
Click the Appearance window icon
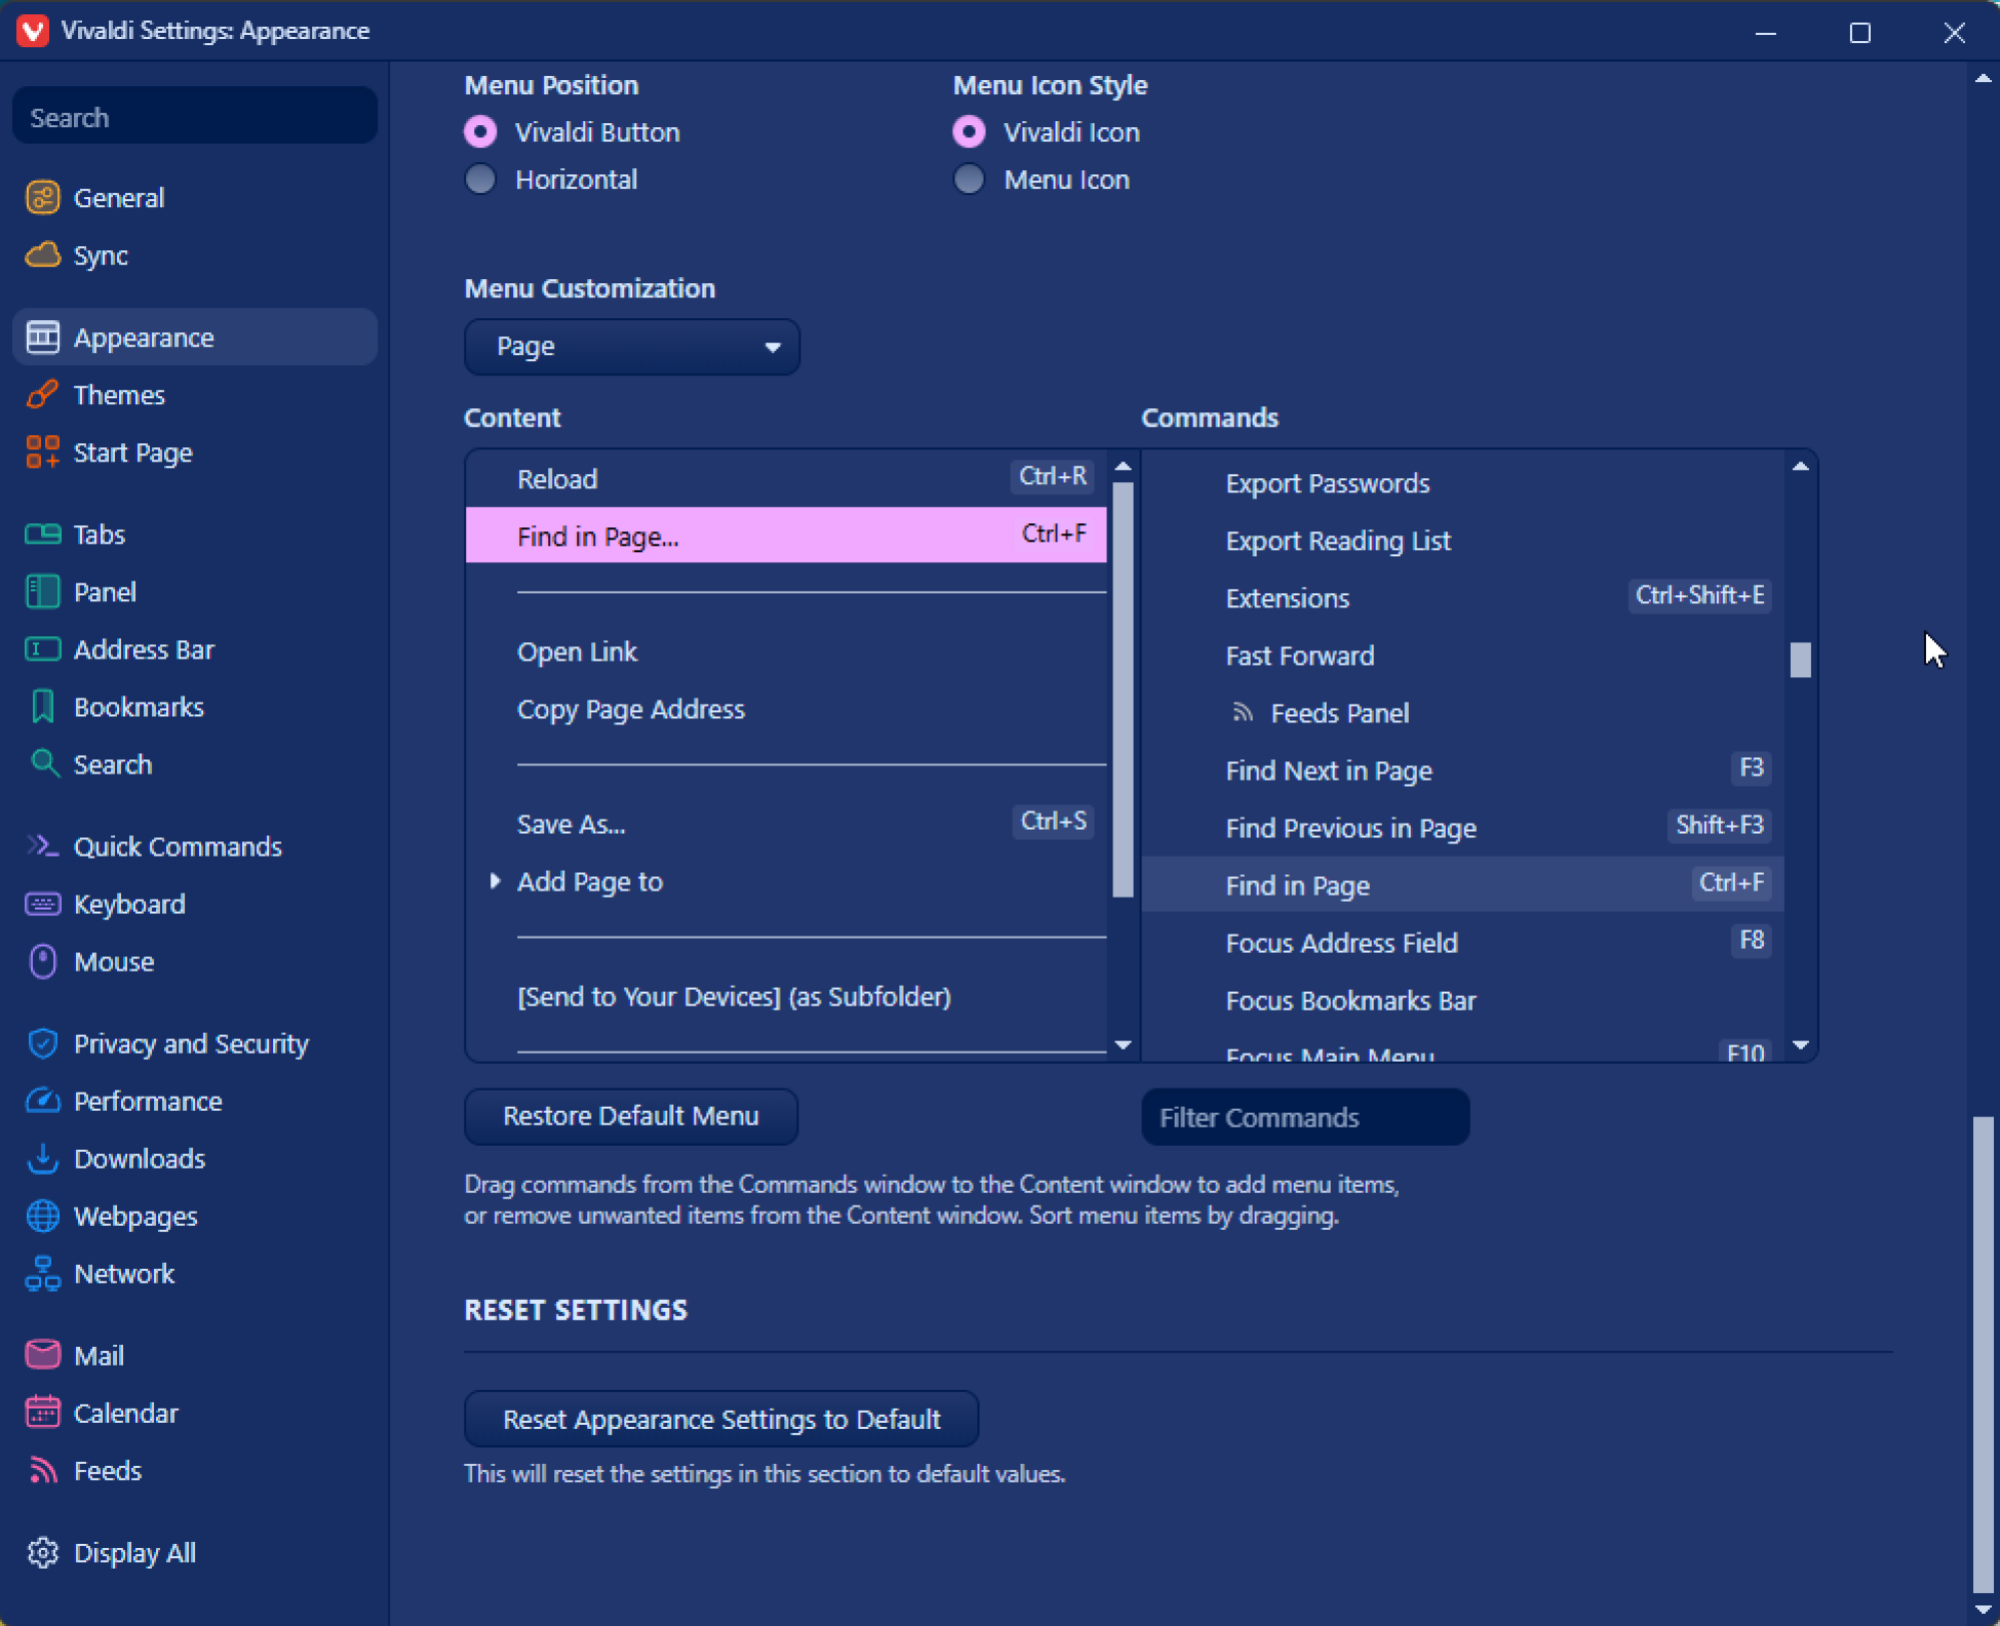click(42, 337)
